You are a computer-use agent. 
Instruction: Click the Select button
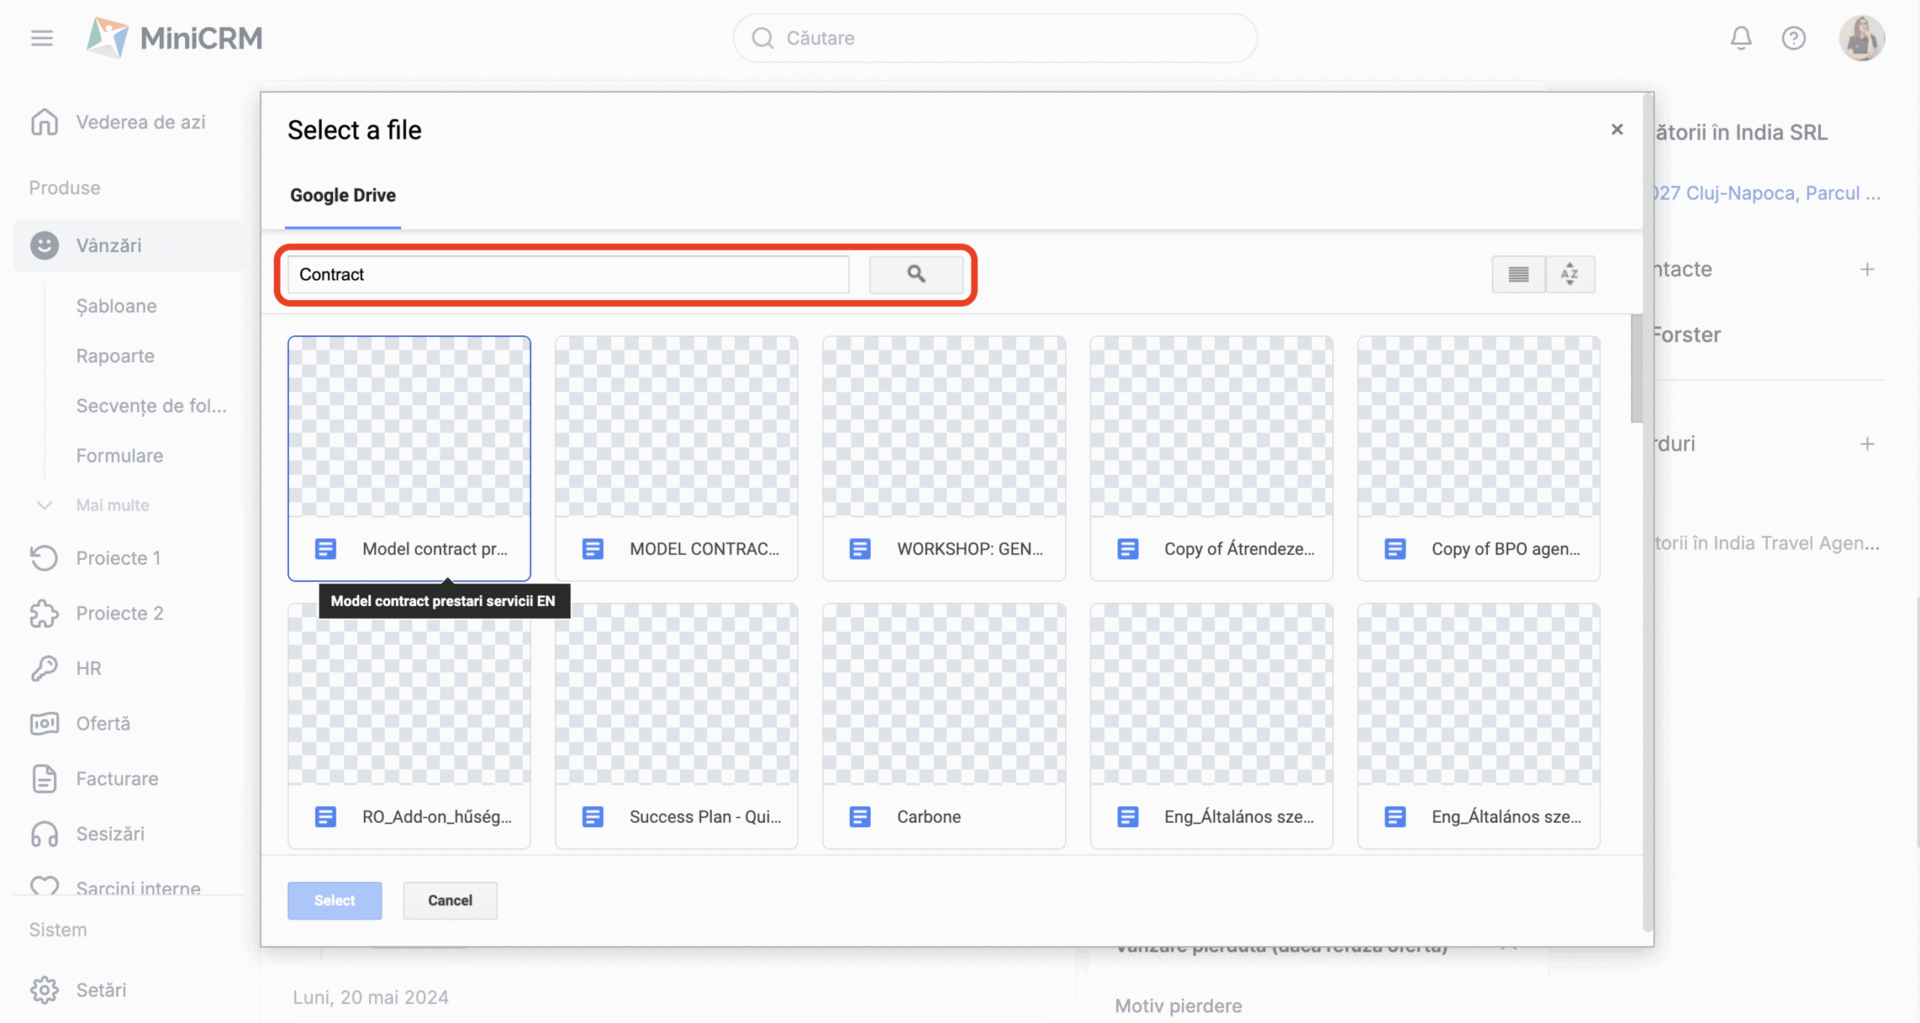click(x=334, y=900)
